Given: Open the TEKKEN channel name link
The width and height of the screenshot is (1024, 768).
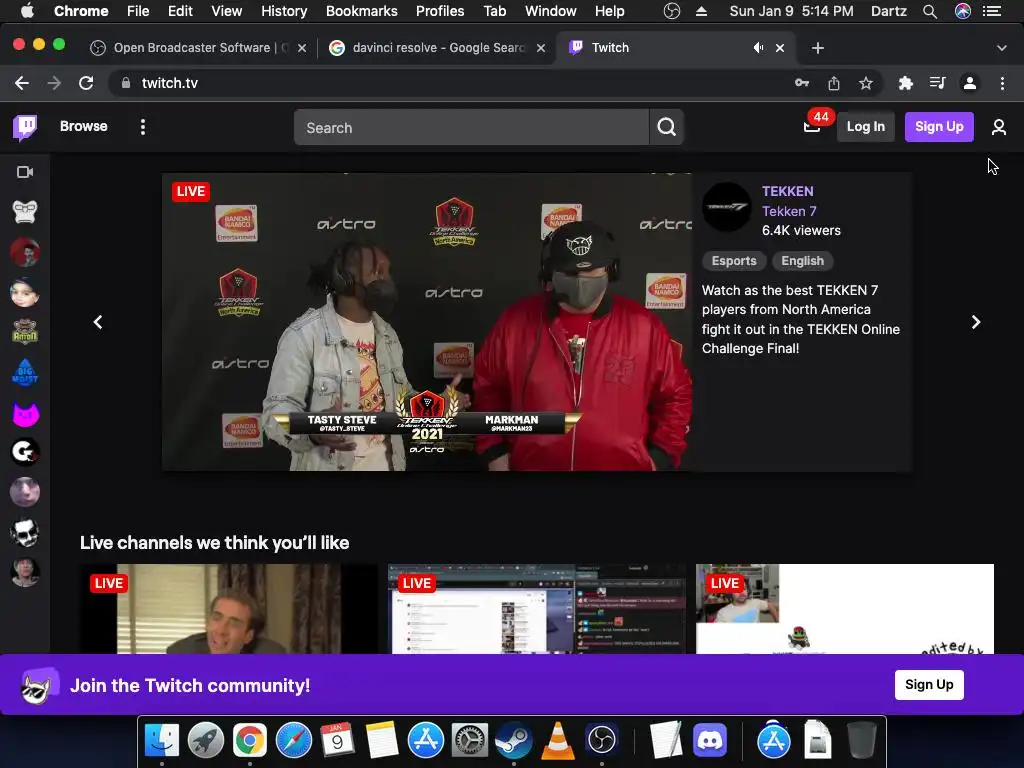Looking at the screenshot, I should click(x=788, y=191).
